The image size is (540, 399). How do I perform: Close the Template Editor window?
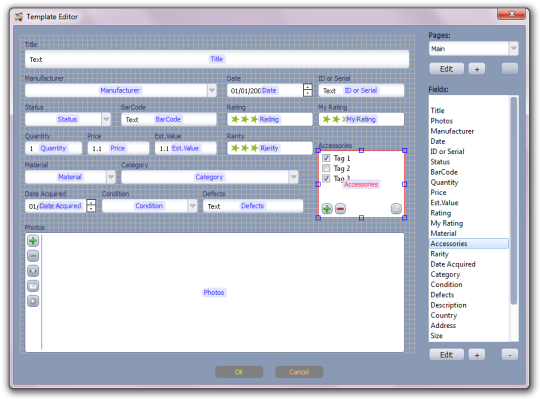(511, 14)
